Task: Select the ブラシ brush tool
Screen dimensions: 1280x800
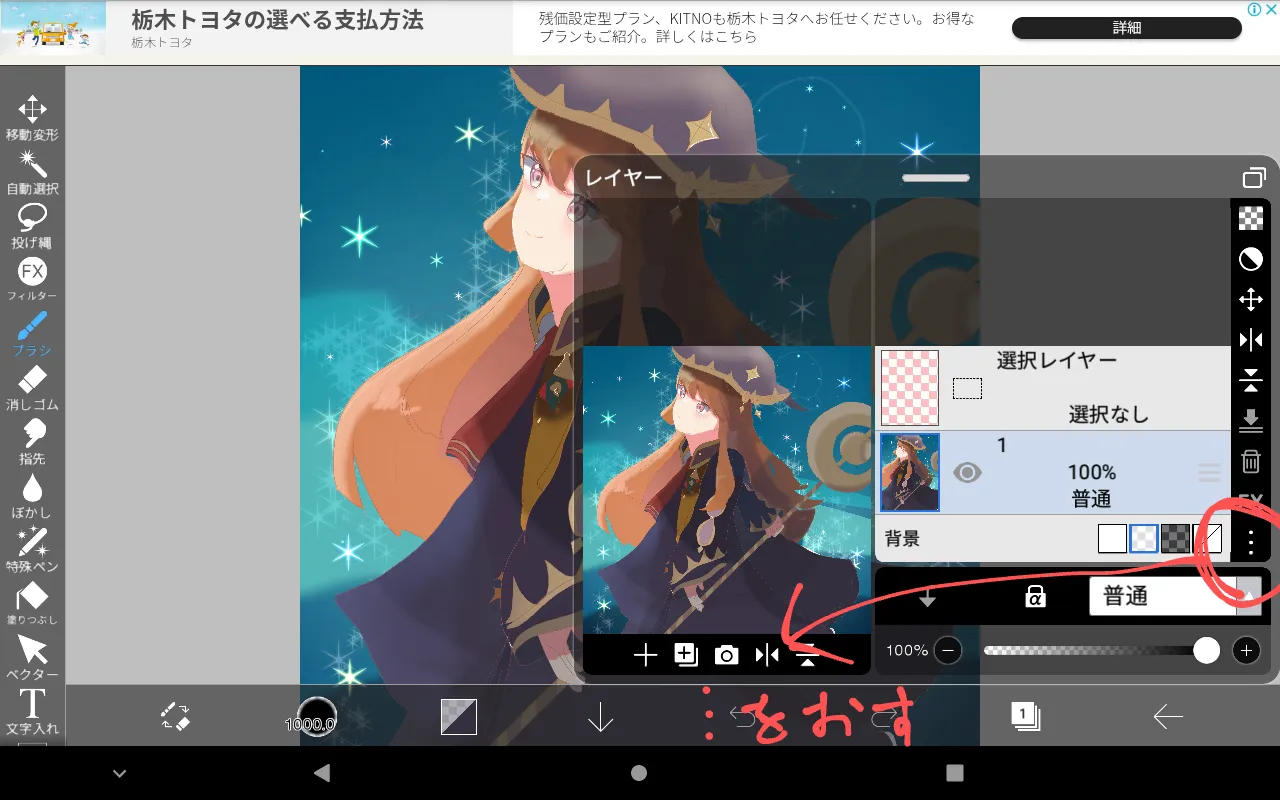Action: click(x=32, y=333)
